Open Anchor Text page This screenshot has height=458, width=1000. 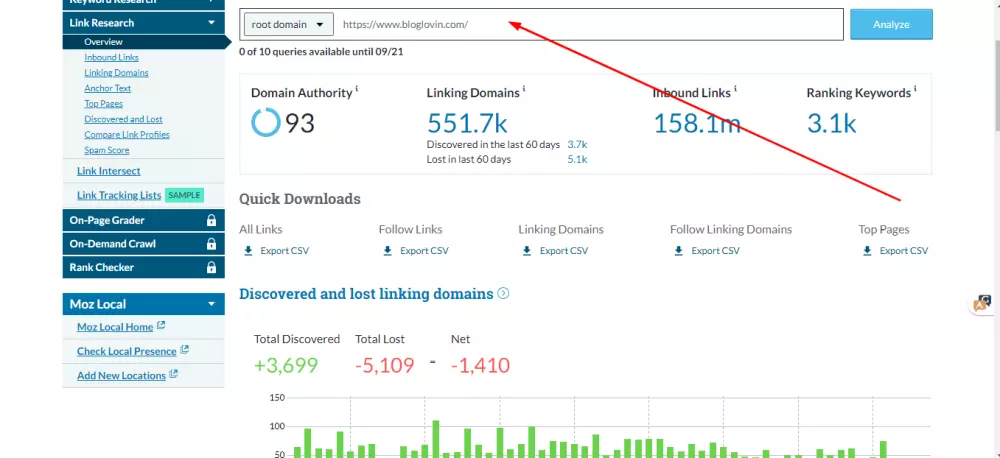point(107,88)
